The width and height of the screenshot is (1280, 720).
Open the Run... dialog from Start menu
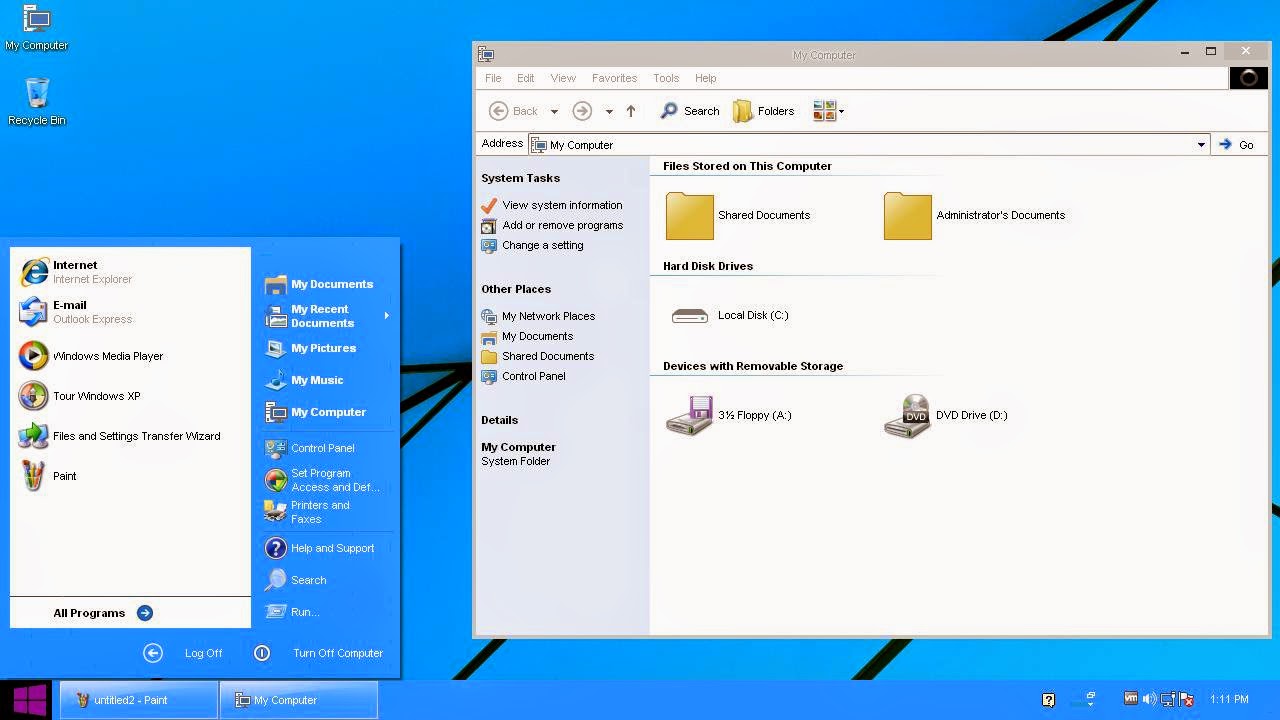point(292,612)
